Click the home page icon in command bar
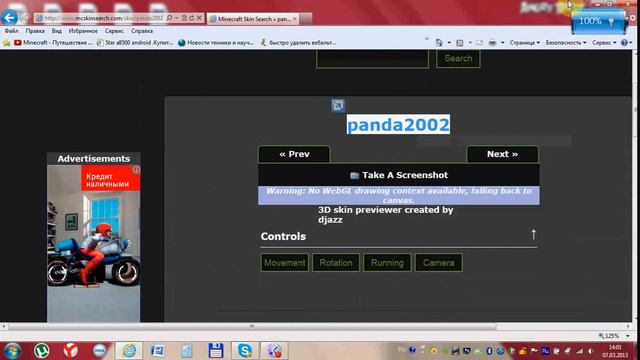The height and width of the screenshot is (360, 640). coord(439,42)
